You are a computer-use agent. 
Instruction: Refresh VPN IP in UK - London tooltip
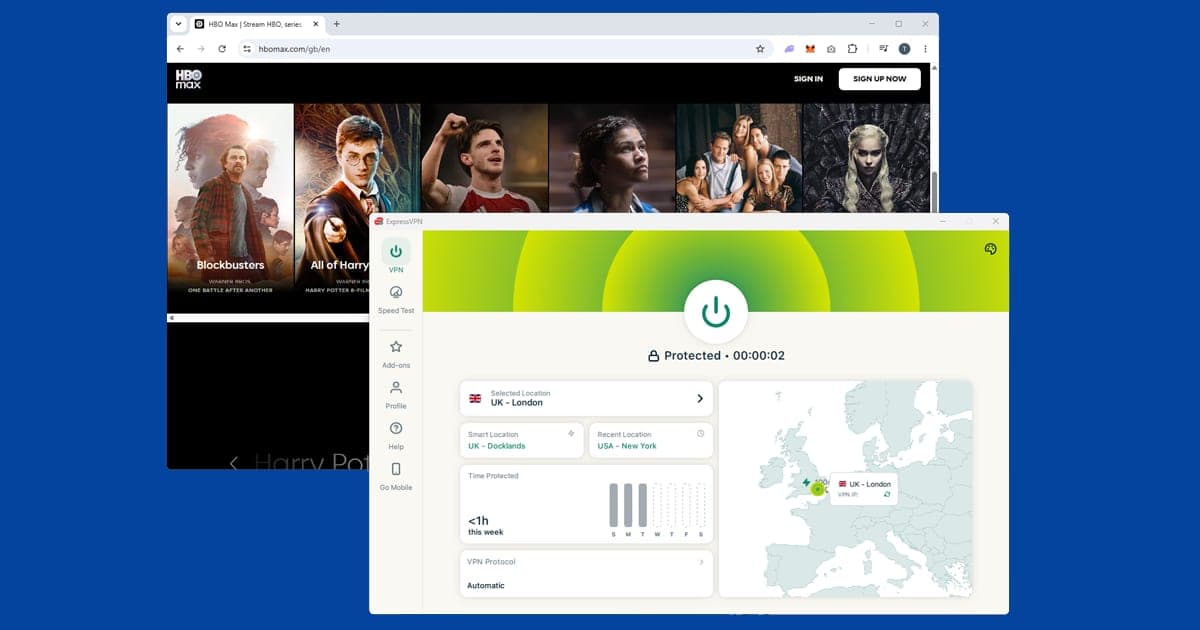887,494
